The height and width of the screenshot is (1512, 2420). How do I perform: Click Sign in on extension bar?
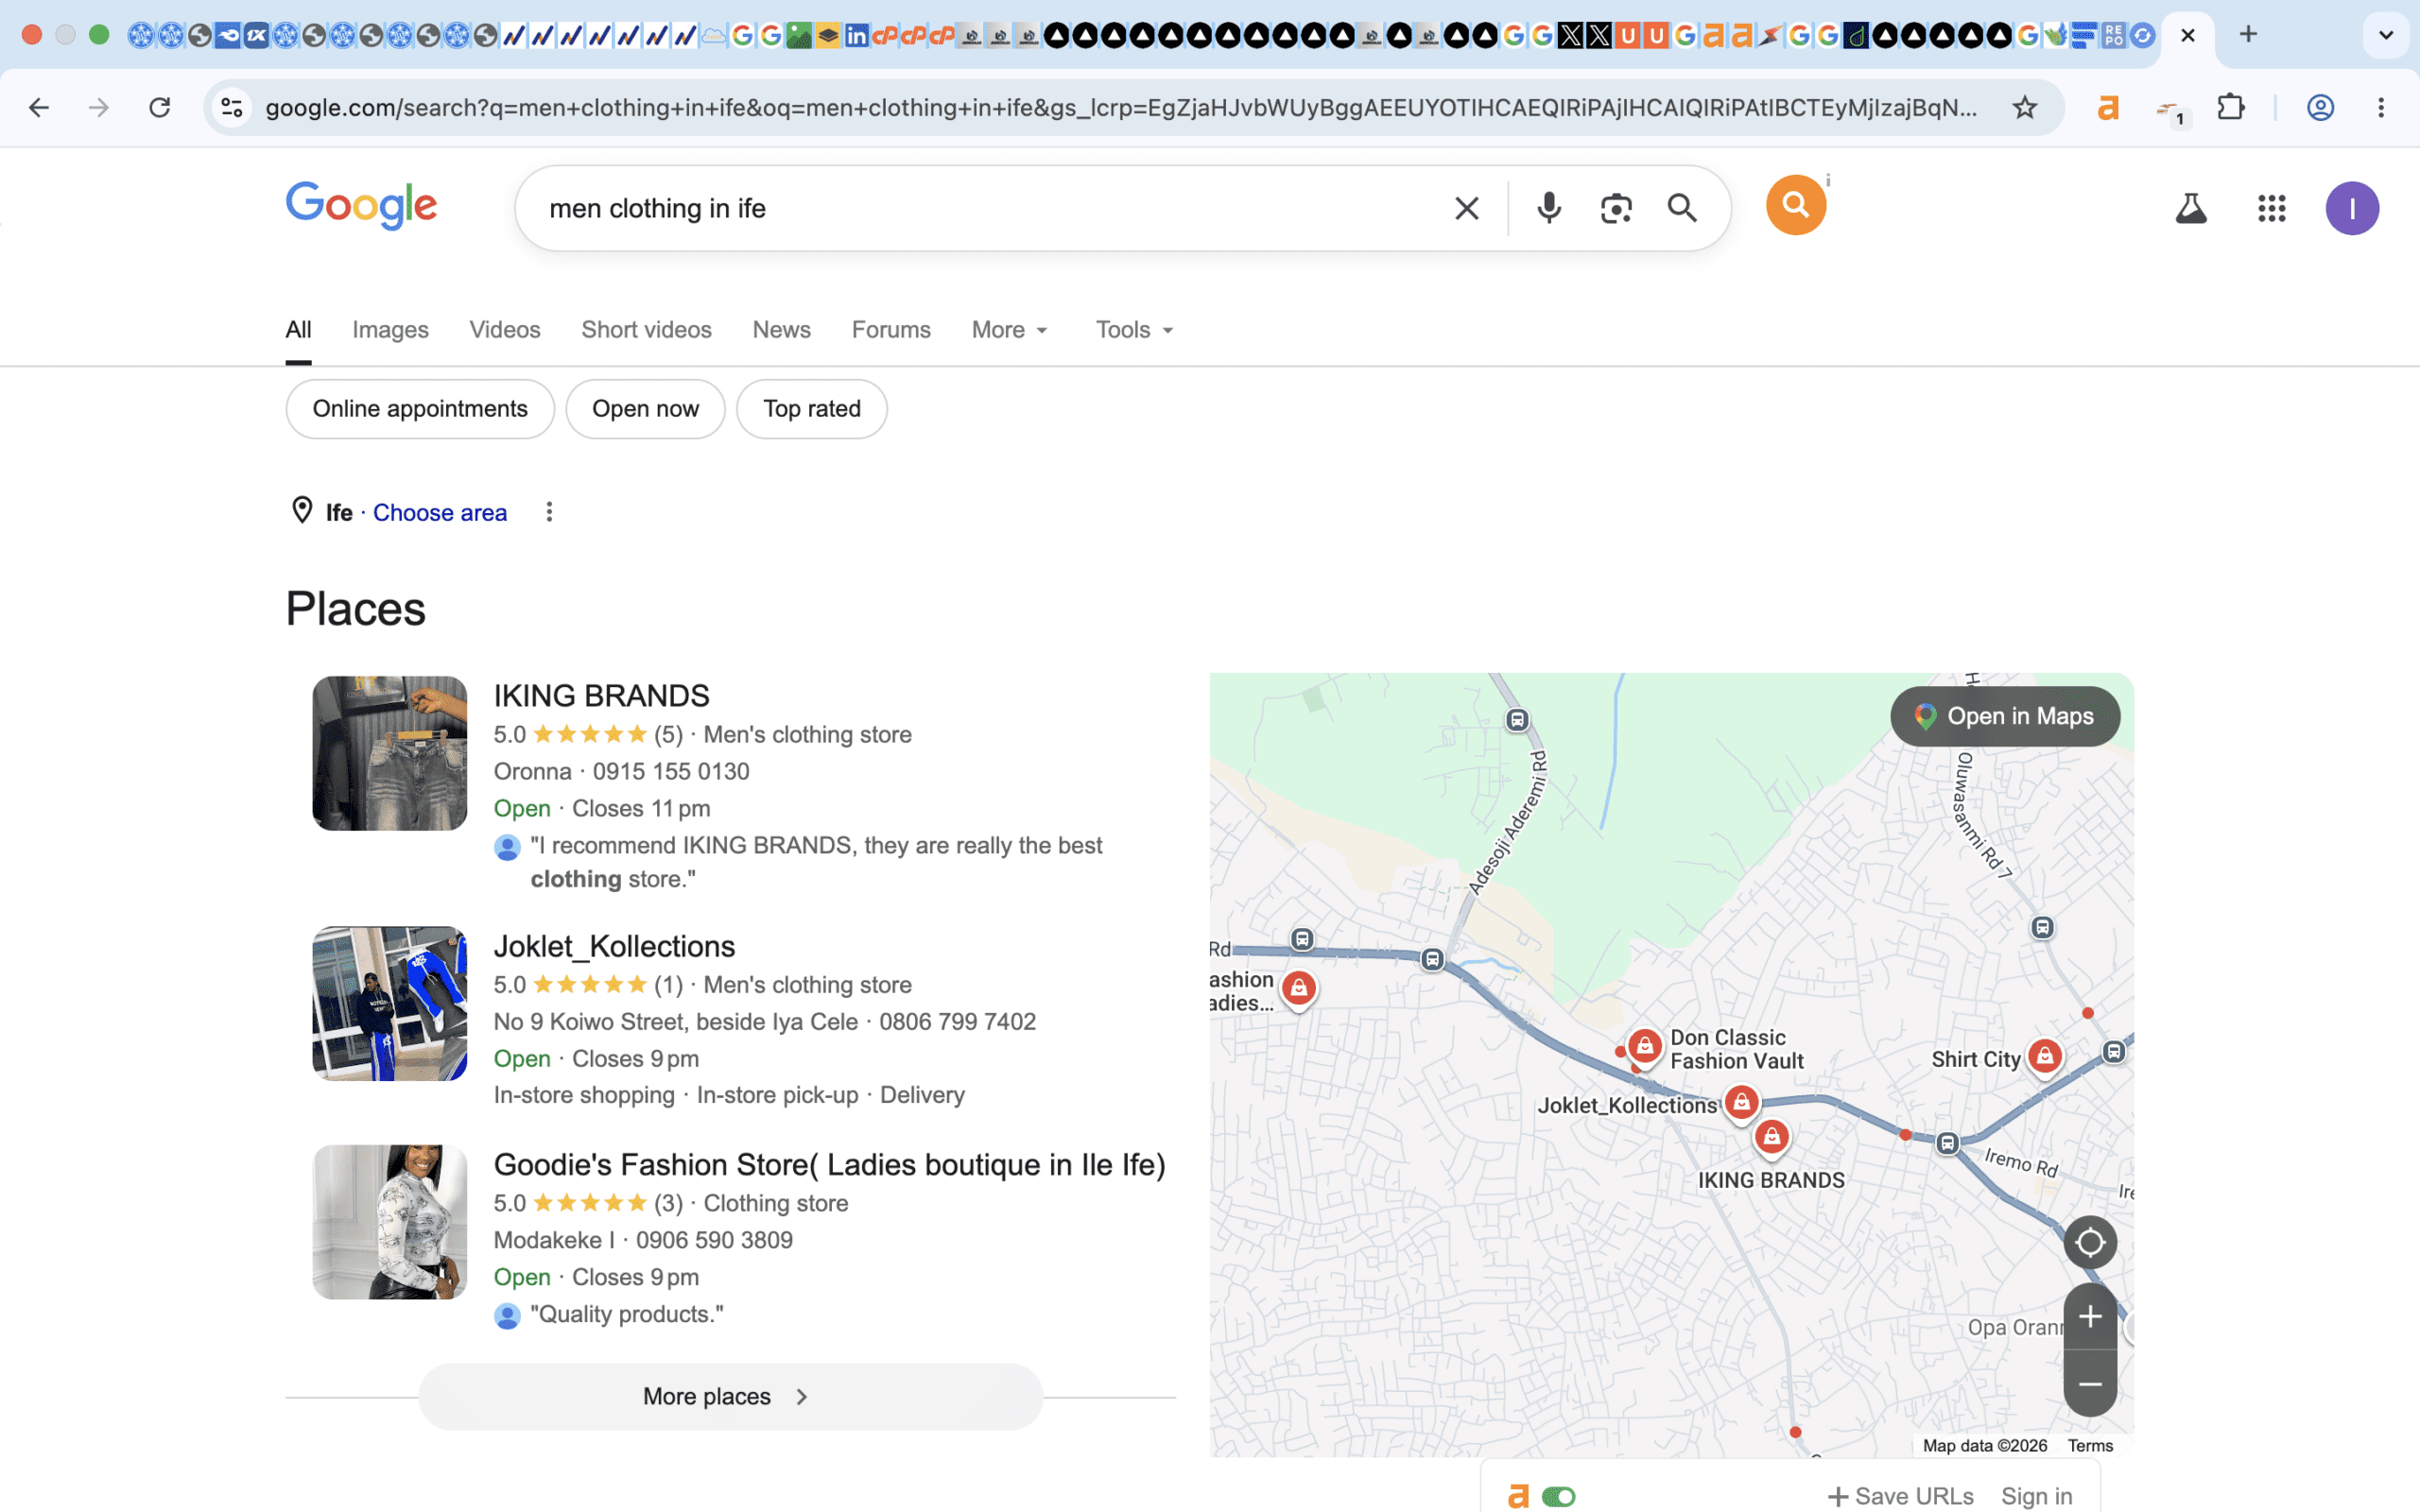click(2036, 1496)
